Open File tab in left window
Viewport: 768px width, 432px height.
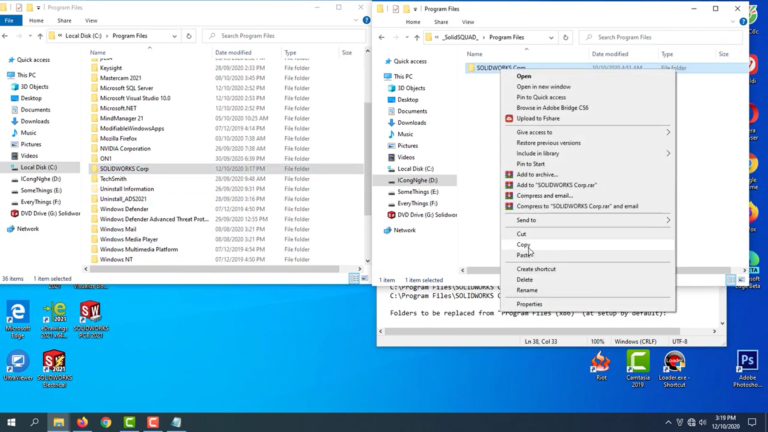(x=9, y=21)
